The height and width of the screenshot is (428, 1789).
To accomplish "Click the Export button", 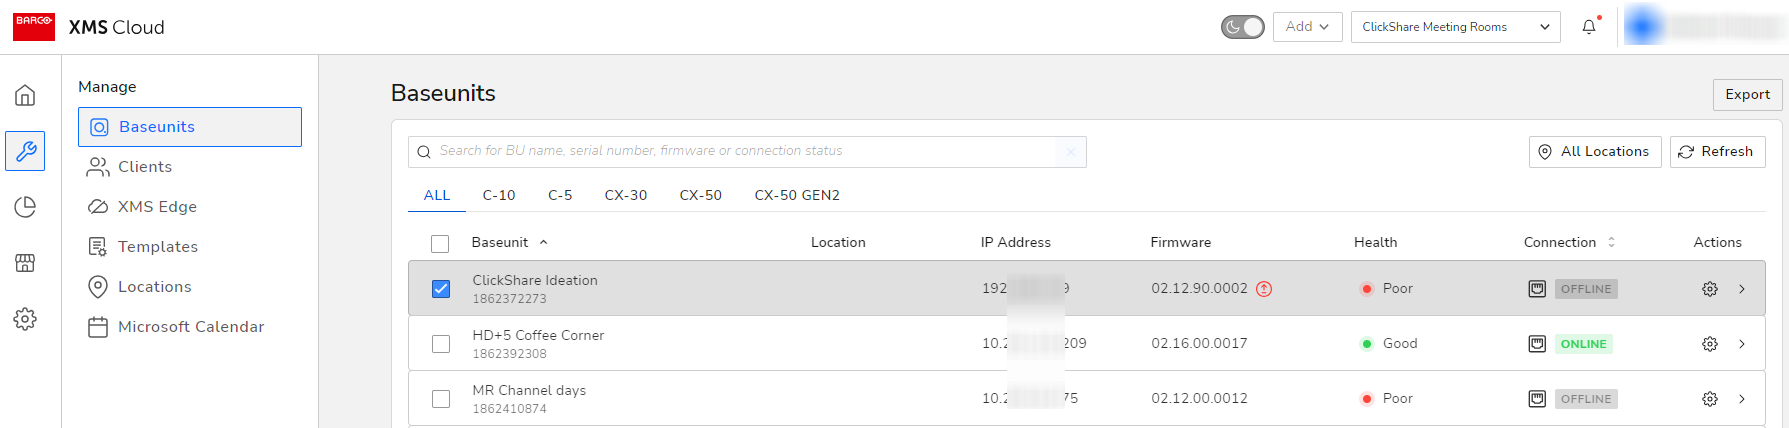I will pyautogui.click(x=1747, y=94).
